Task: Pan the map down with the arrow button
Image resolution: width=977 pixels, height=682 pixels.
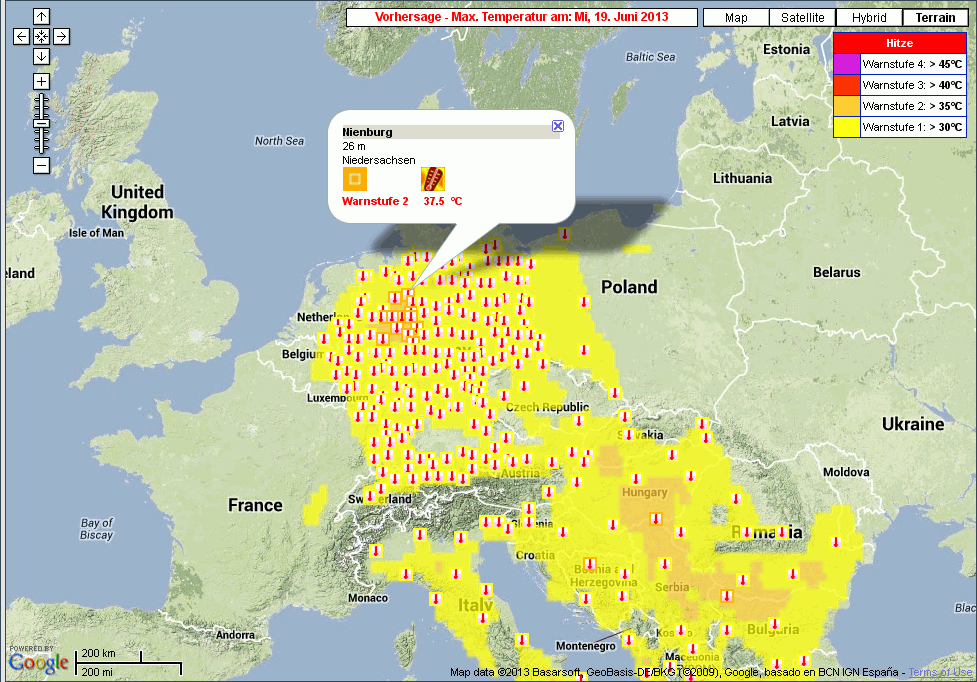Action: tap(41, 56)
